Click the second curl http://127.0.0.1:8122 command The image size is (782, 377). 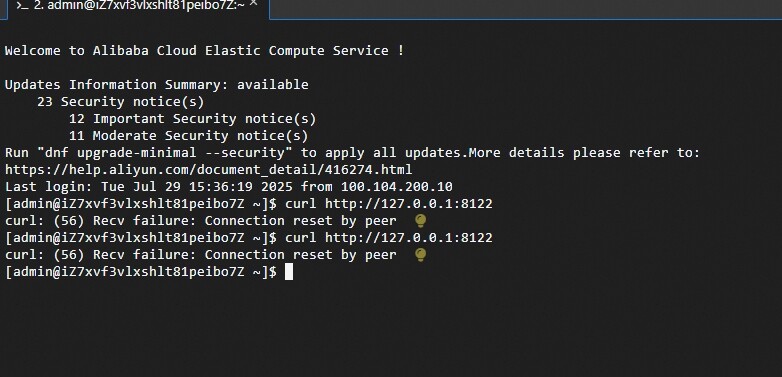[389, 238]
